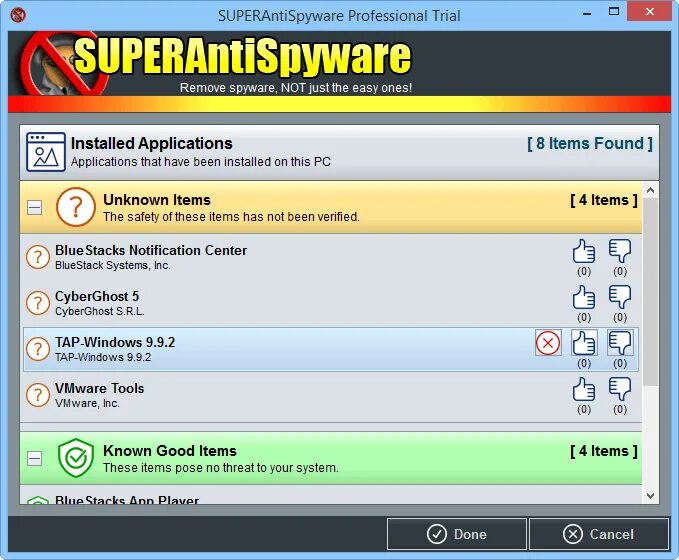
Task: Vote thumbs up for CyberGhost 5
Action: click(x=584, y=297)
